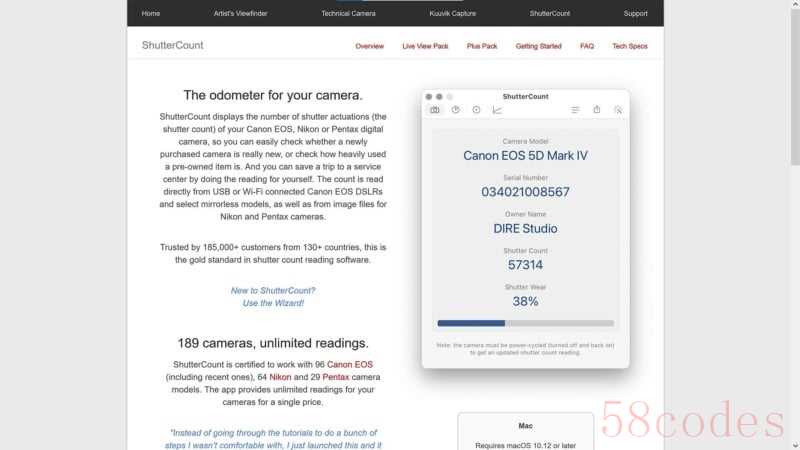
Task: Click the gauge icon in ShutterCount toolbar
Action: (456, 110)
